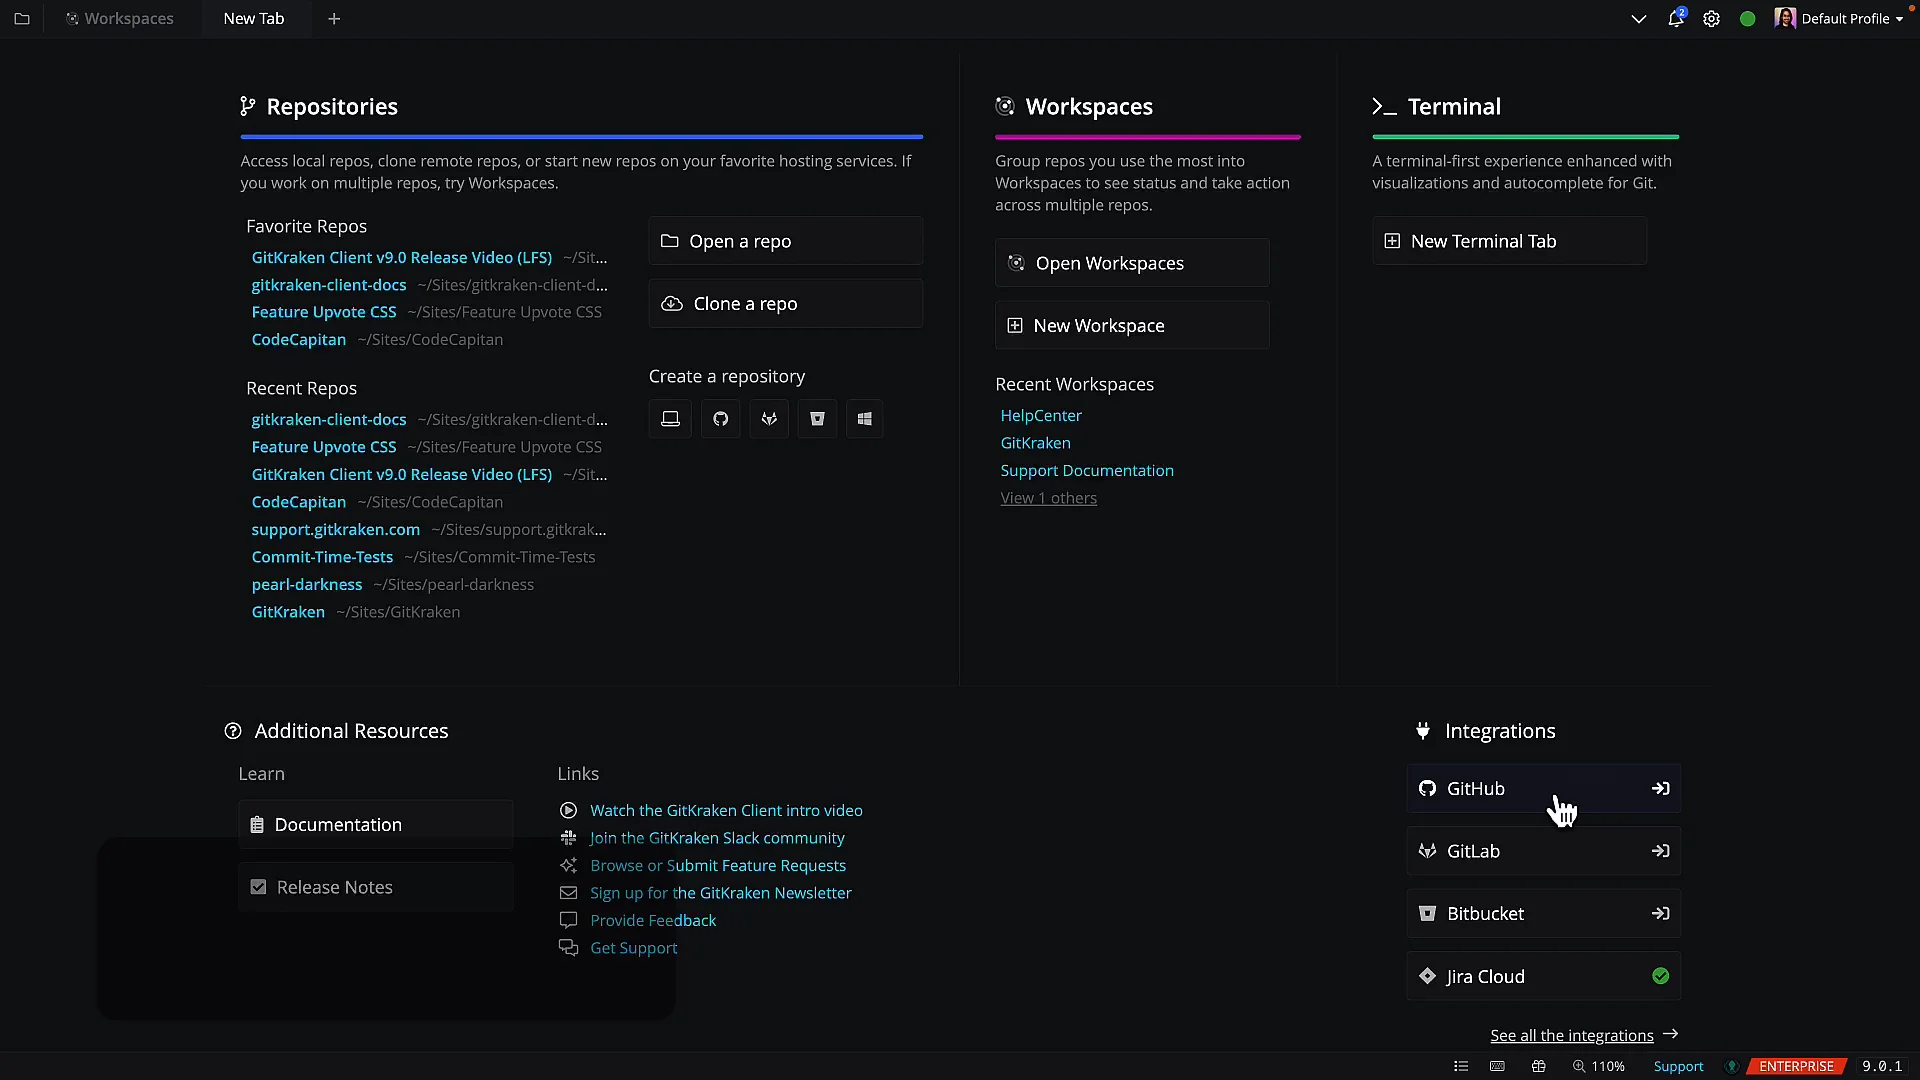Screen dimensions: 1920x1080
Task: Create a repository on GitLab icon
Action: [769, 419]
